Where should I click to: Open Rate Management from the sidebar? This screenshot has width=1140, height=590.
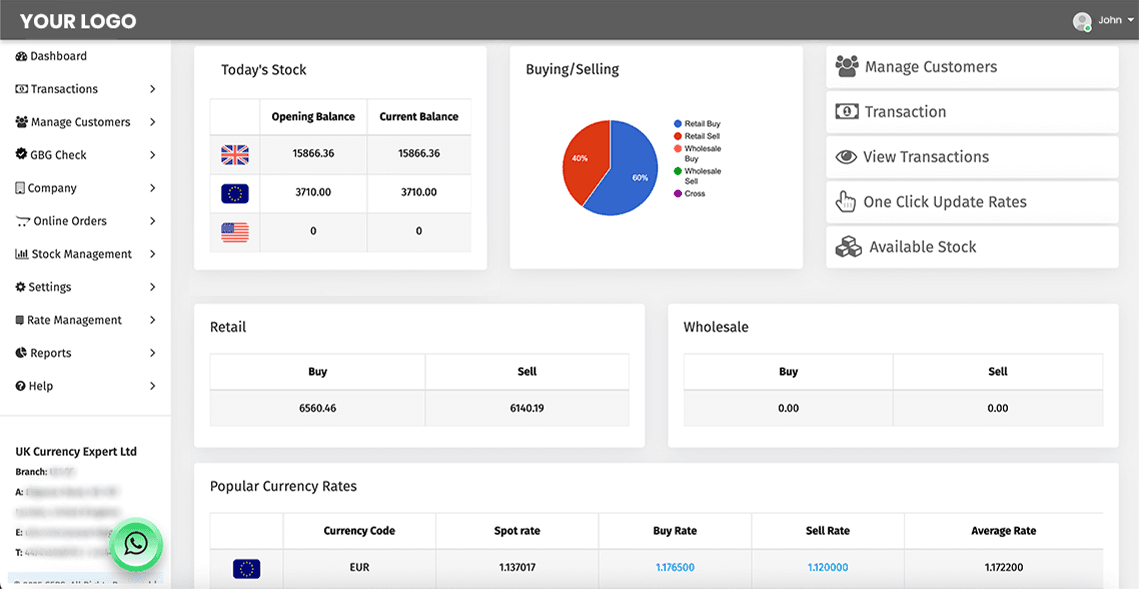click(70, 320)
